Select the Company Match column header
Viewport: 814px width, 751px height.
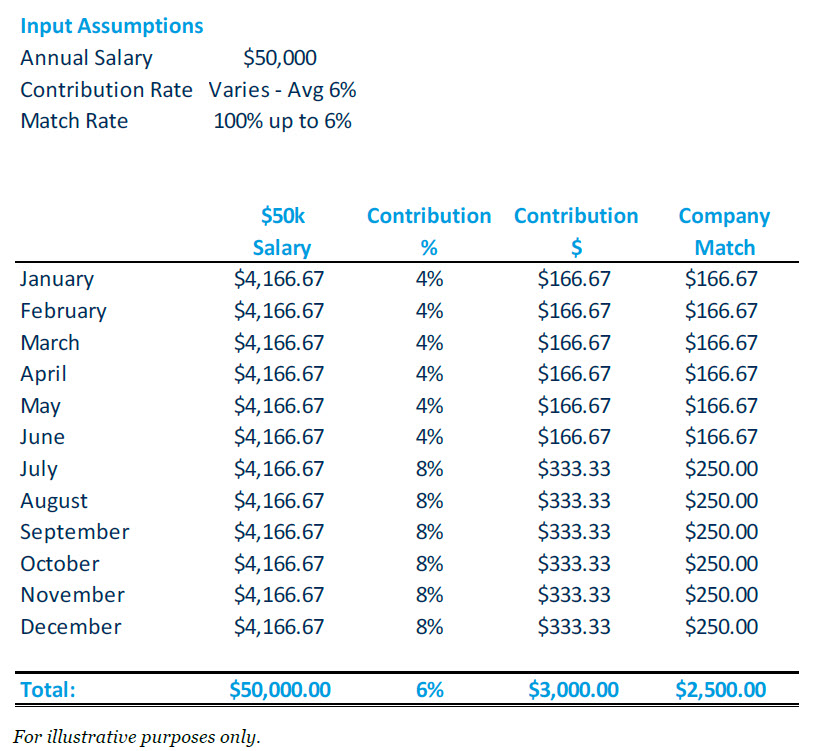coord(724,232)
